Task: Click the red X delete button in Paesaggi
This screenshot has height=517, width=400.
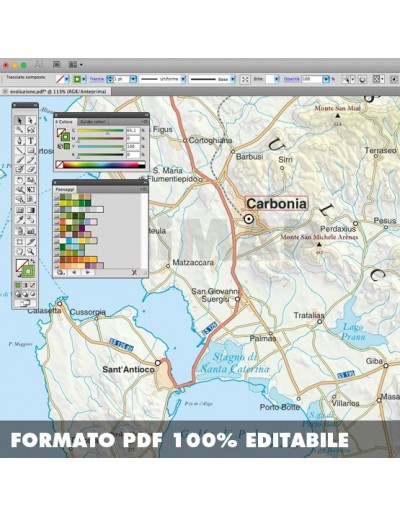Action: [x=134, y=272]
